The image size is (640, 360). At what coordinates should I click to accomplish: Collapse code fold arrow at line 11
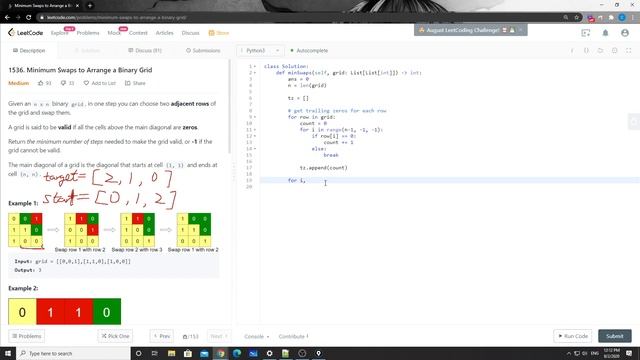(x=255, y=130)
